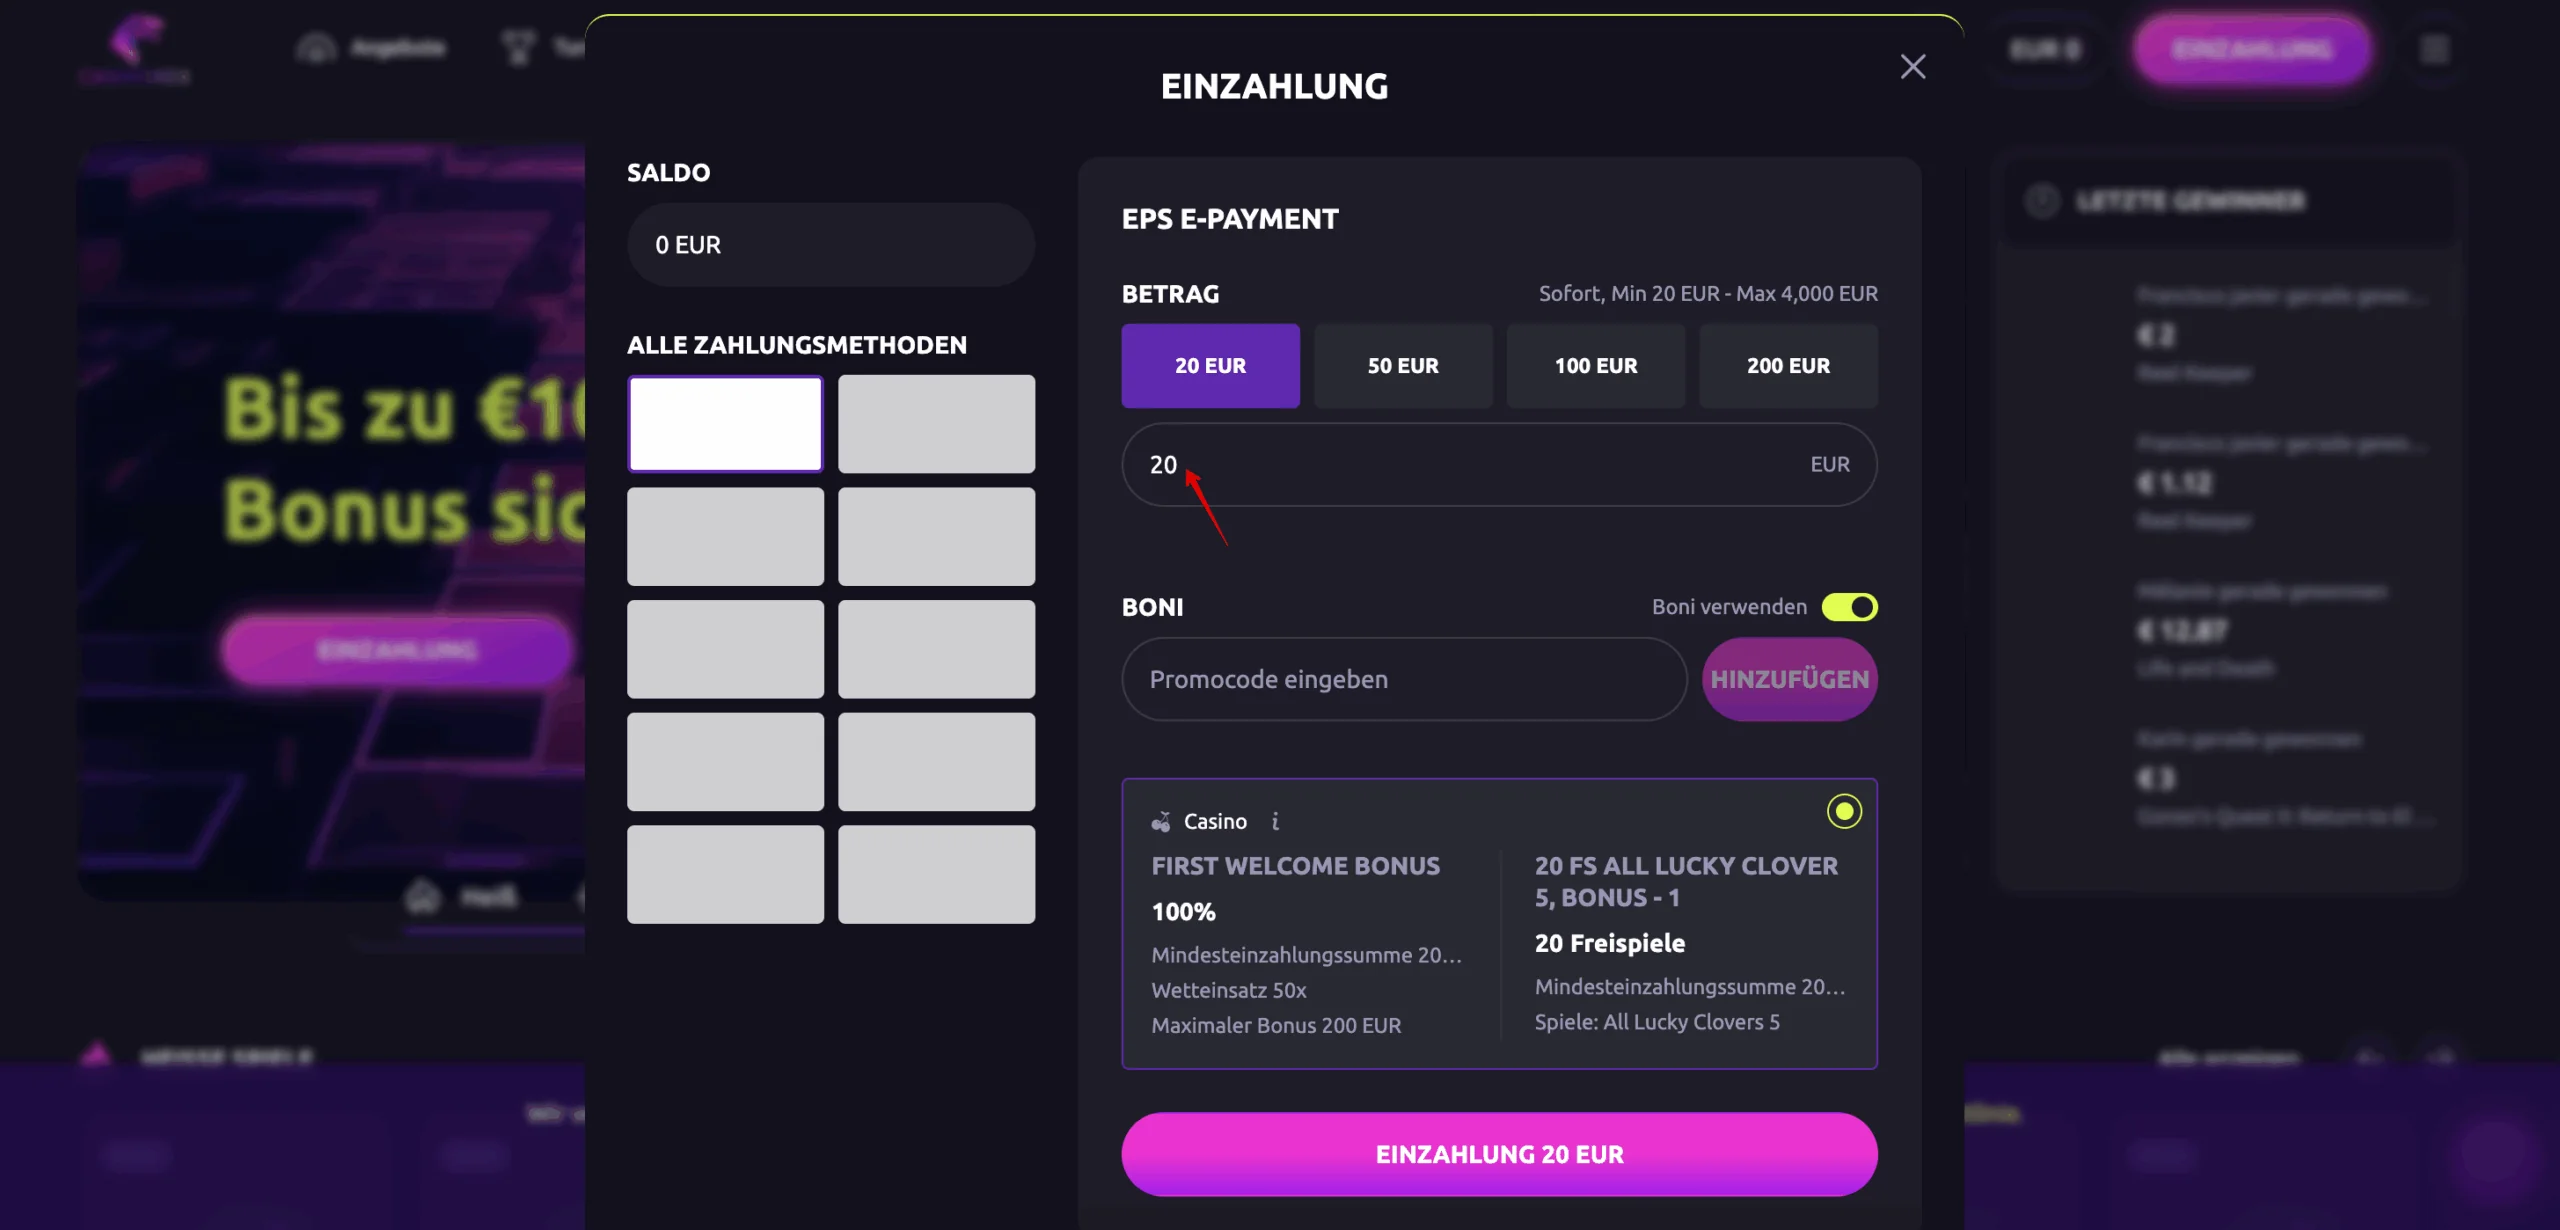Select the payment method tile beside the white one

click(x=936, y=424)
